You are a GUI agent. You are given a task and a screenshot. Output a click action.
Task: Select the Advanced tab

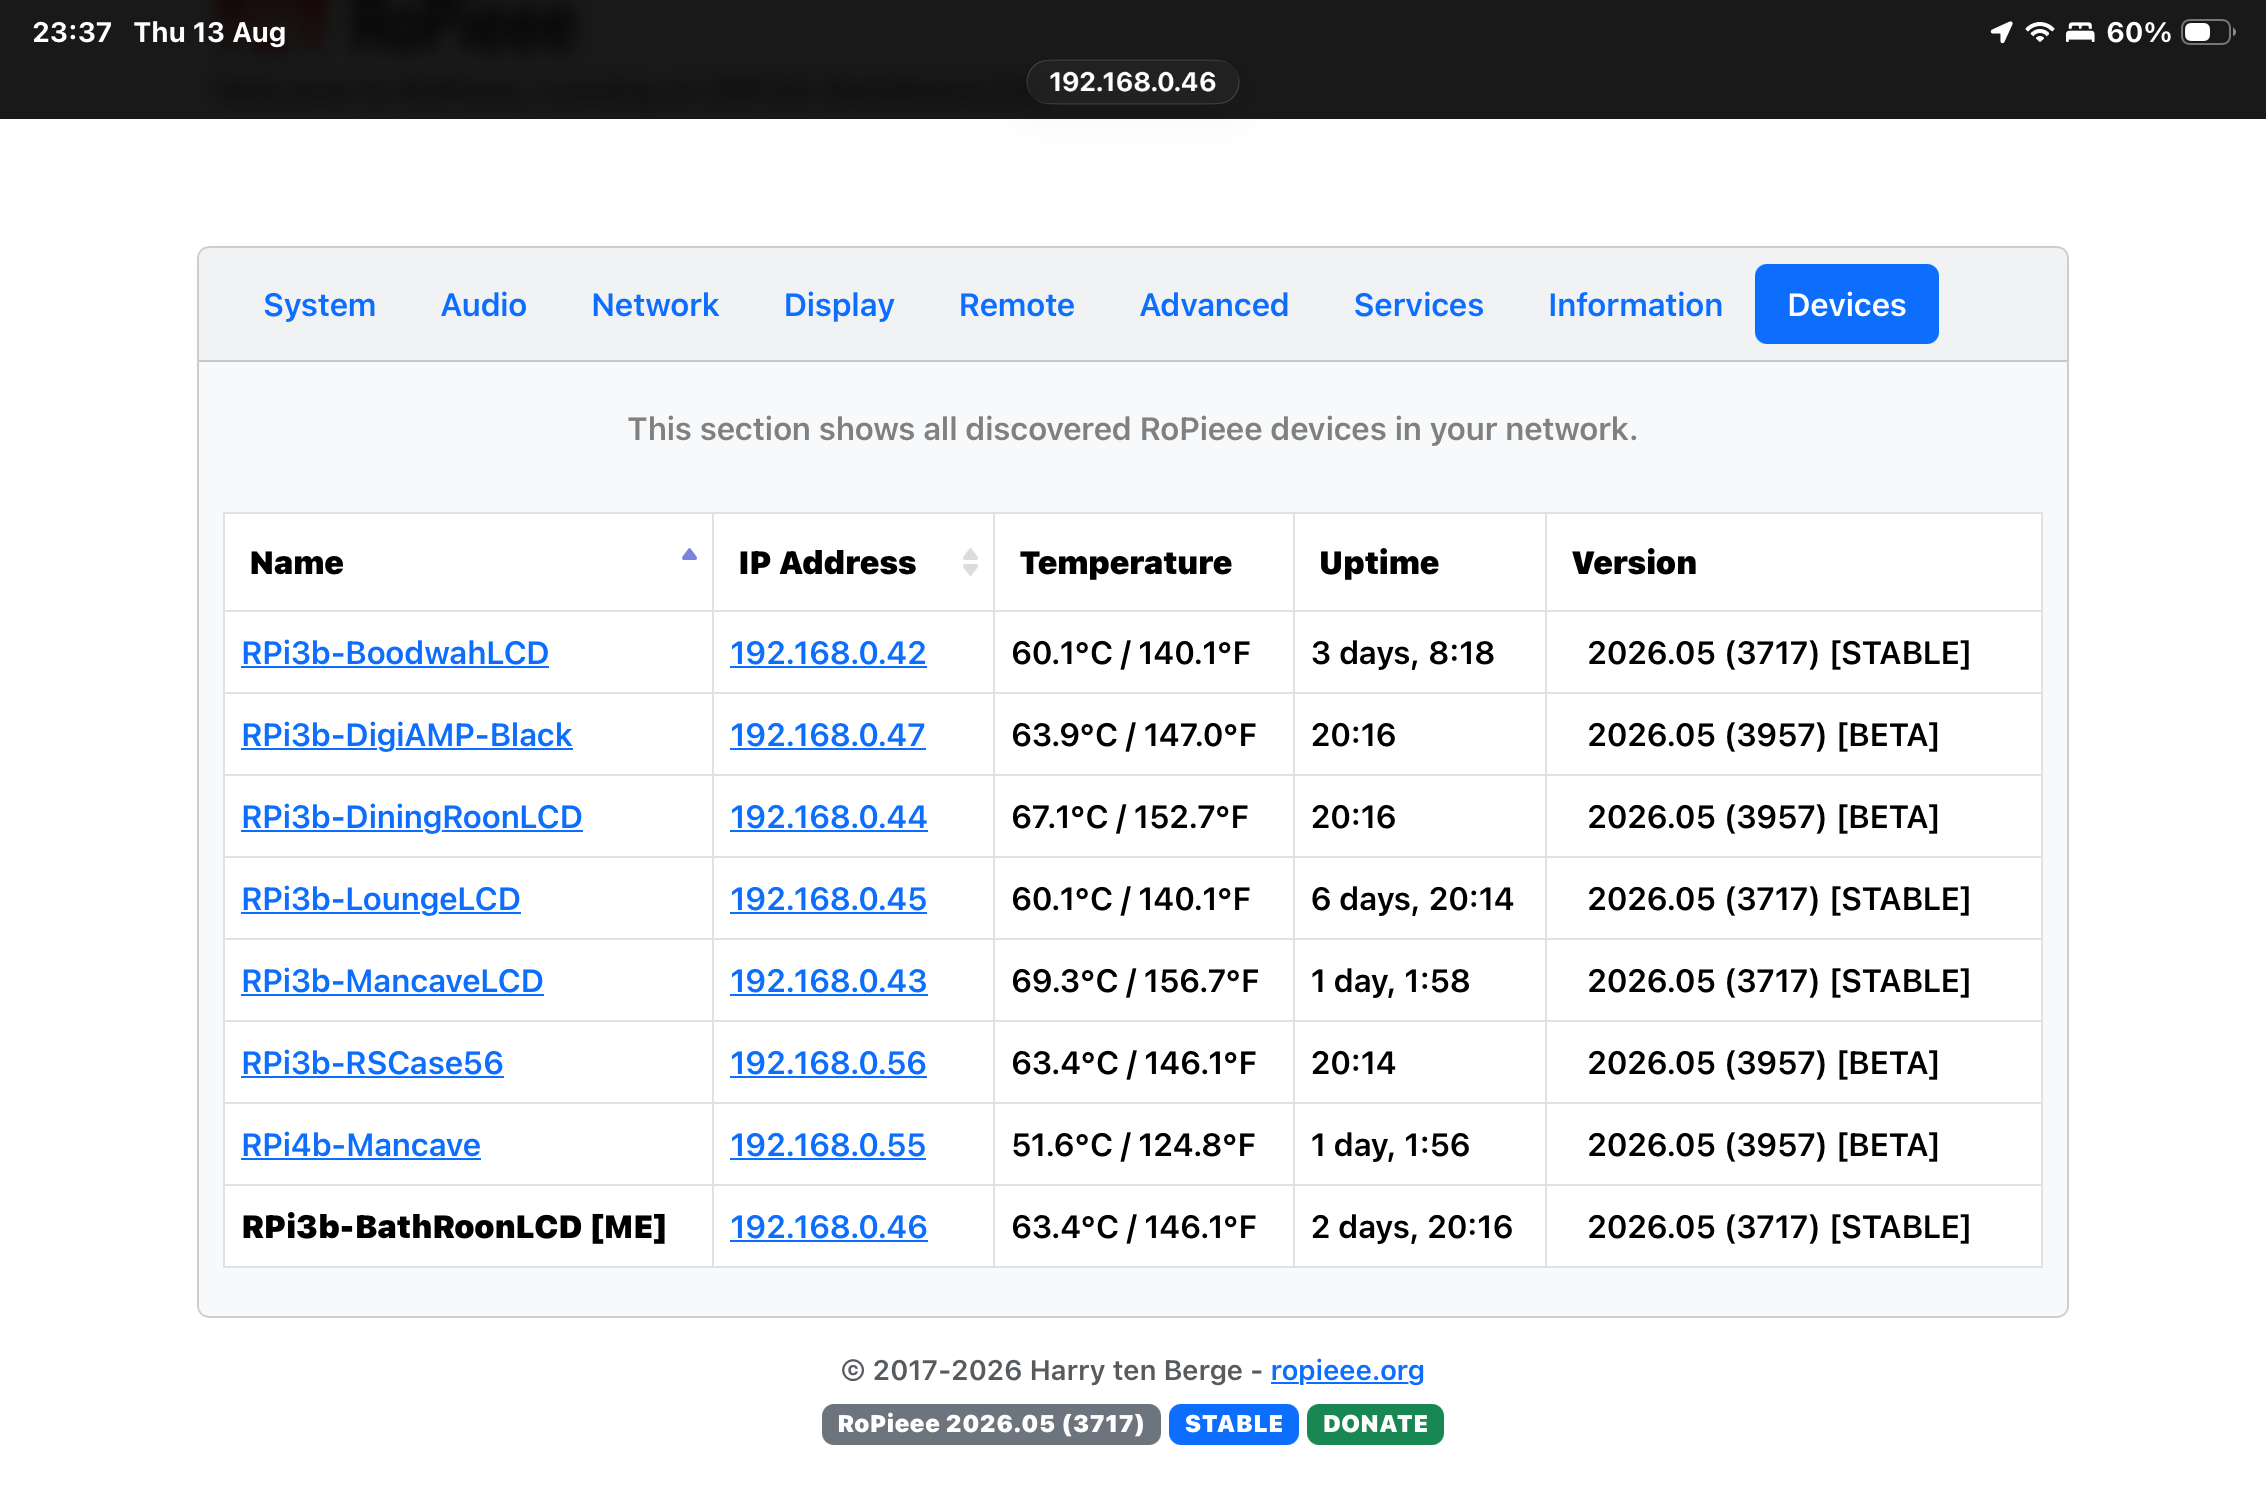1214,304
